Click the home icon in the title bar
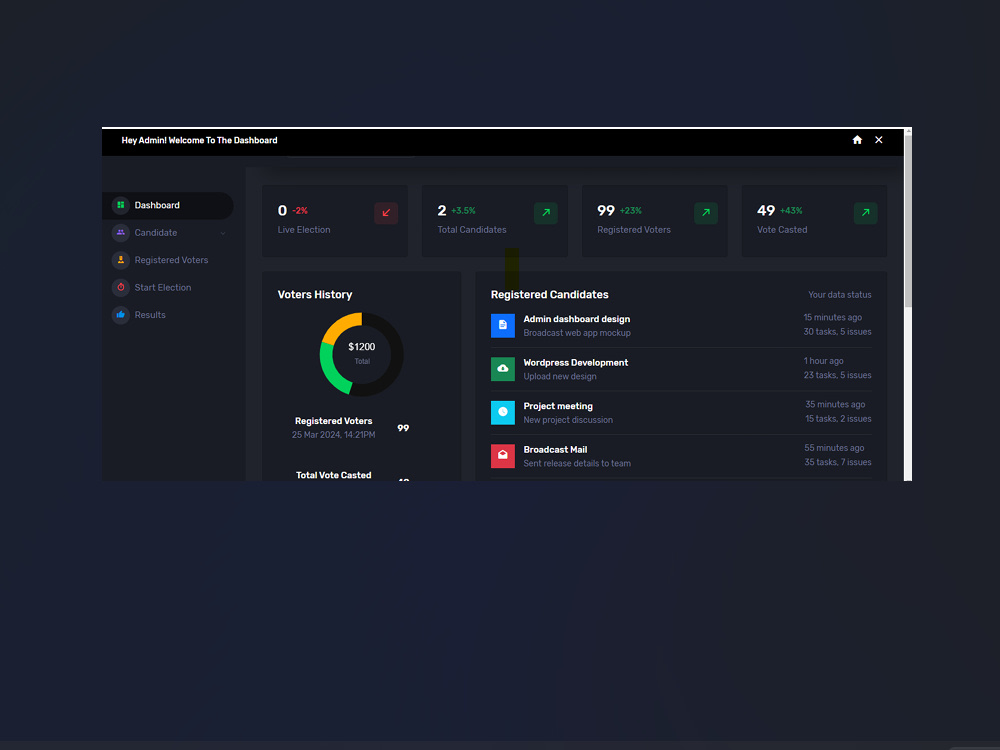The height and width of the screenshot is (750, 1000). coord(857,140)
